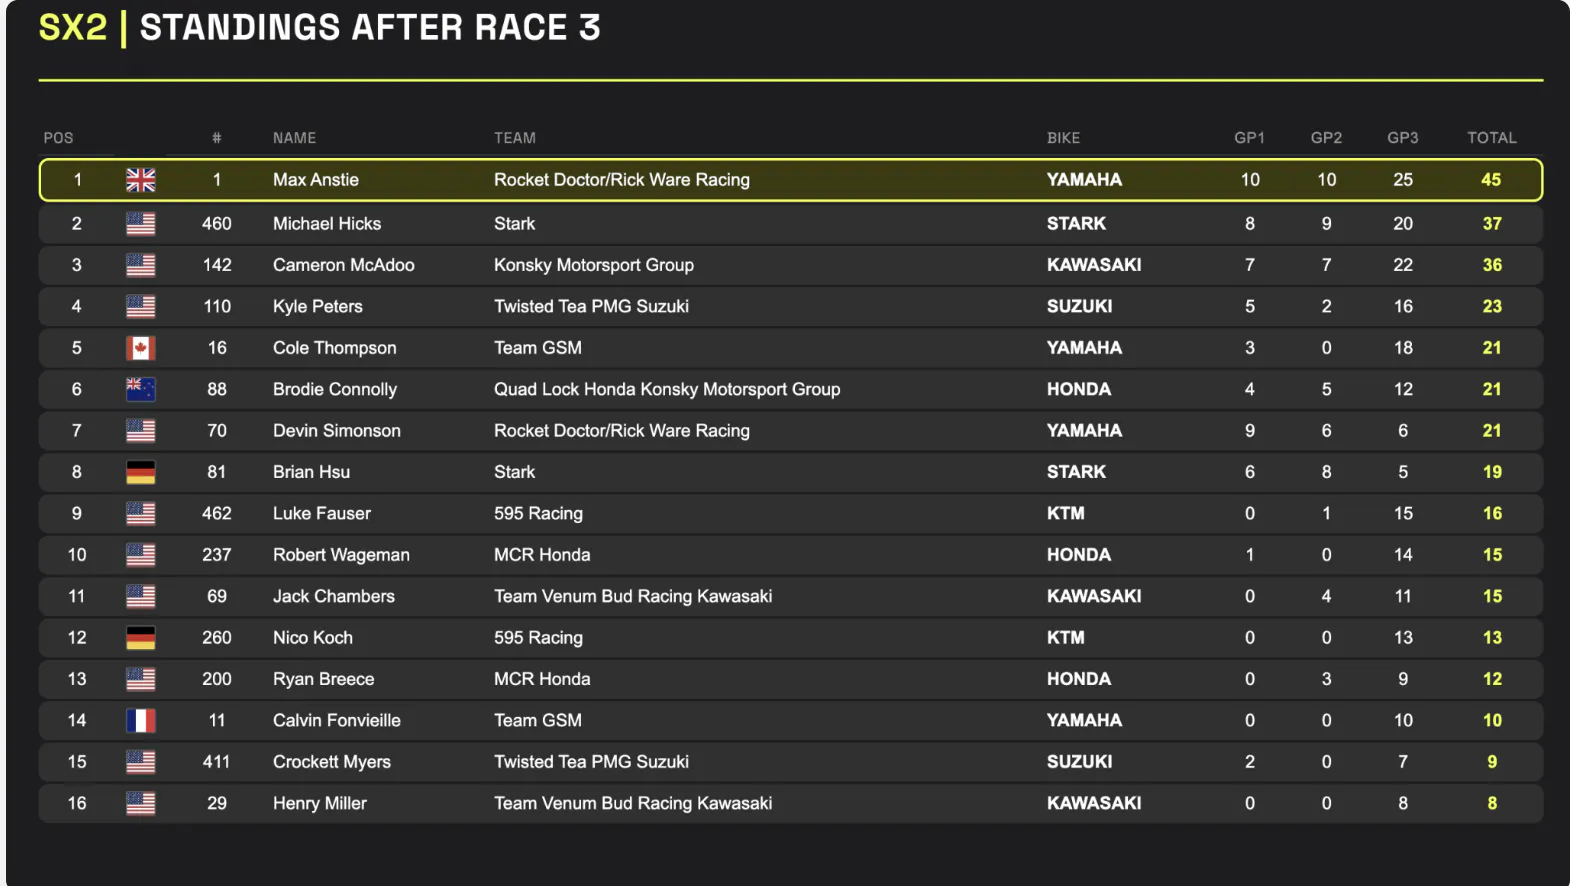Open rider name Kyle Peters
1570x886 pixels.
(317, 307)
